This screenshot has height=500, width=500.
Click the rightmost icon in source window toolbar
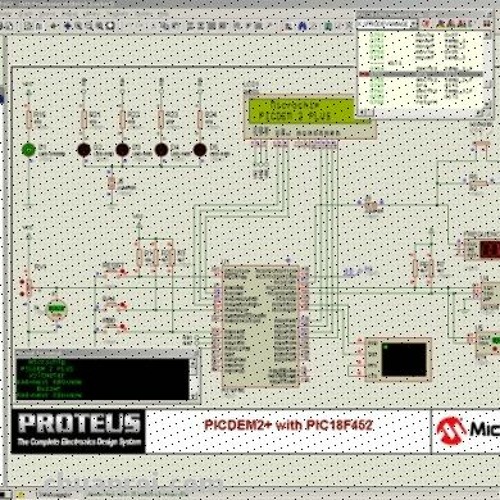tap(487, 23)
